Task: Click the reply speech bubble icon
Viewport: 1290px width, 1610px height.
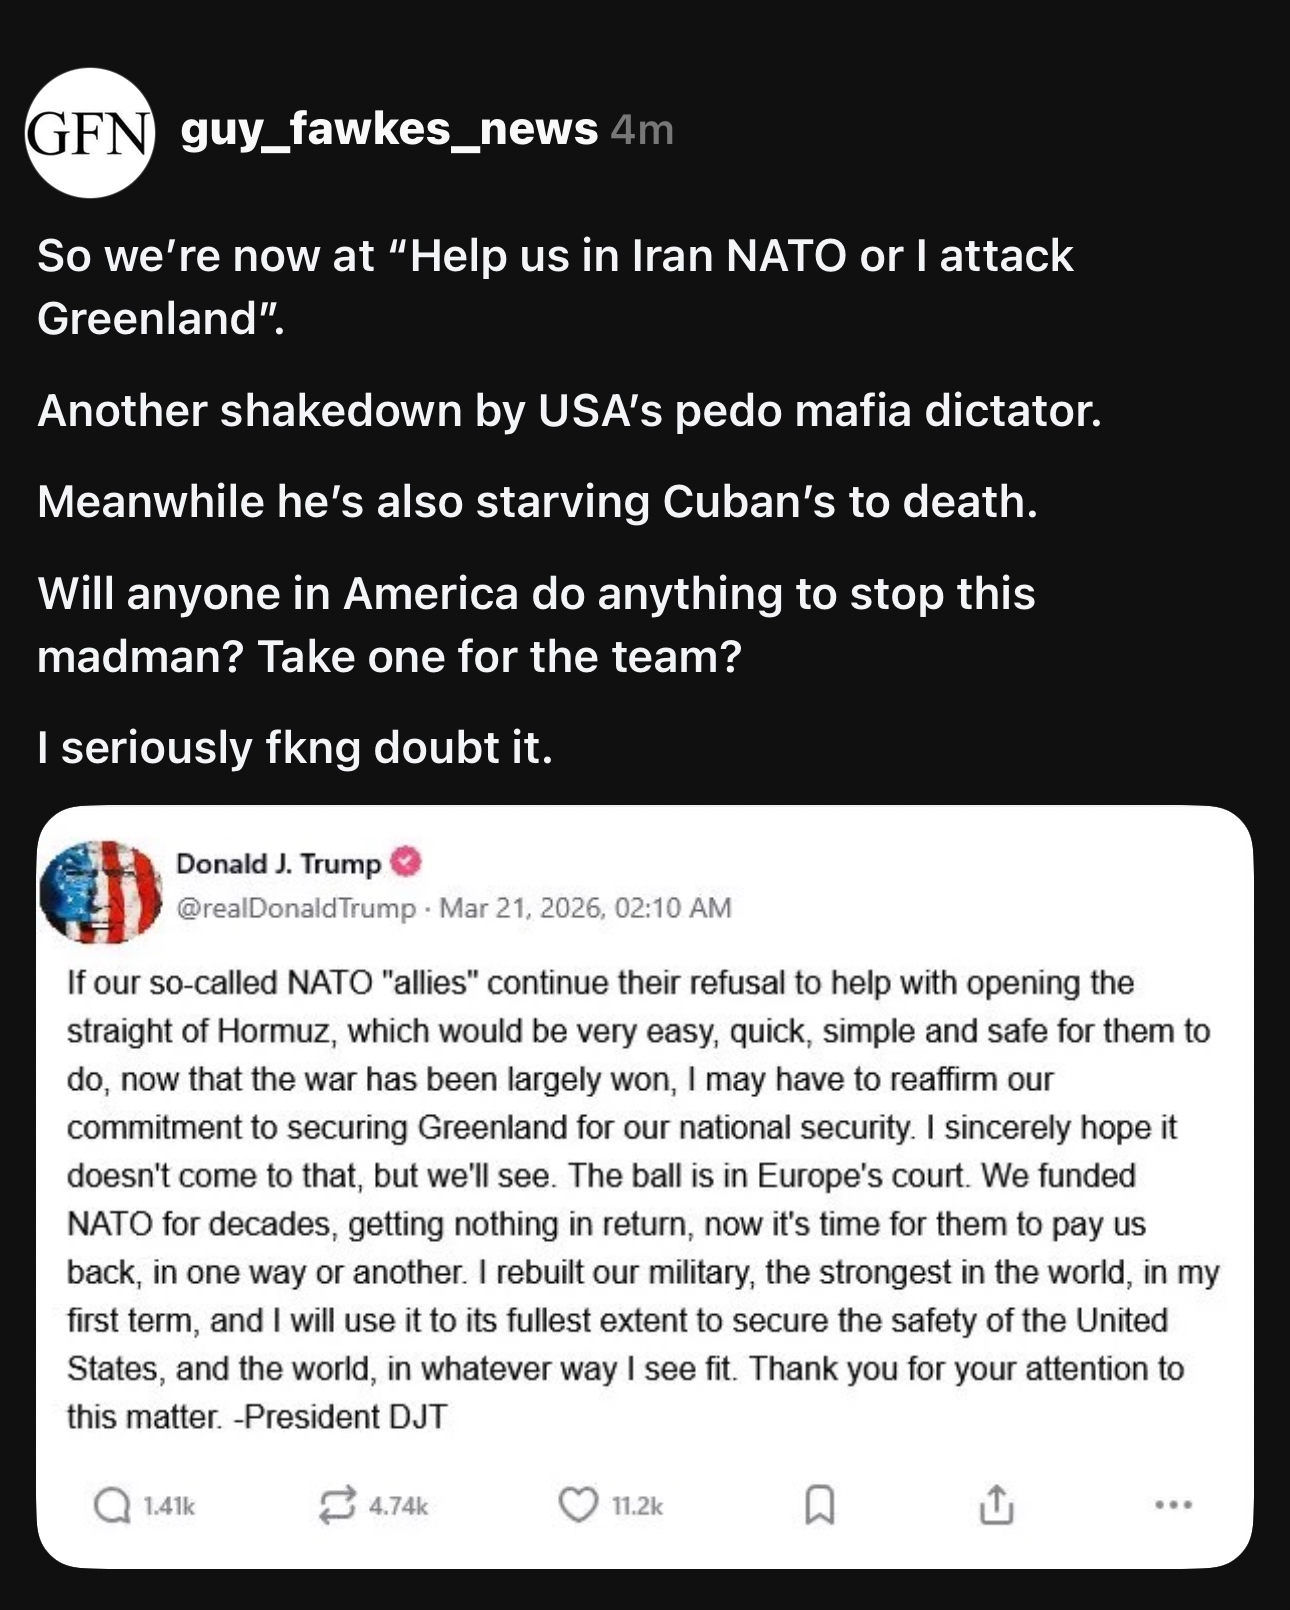Action: coord(111,1505)
